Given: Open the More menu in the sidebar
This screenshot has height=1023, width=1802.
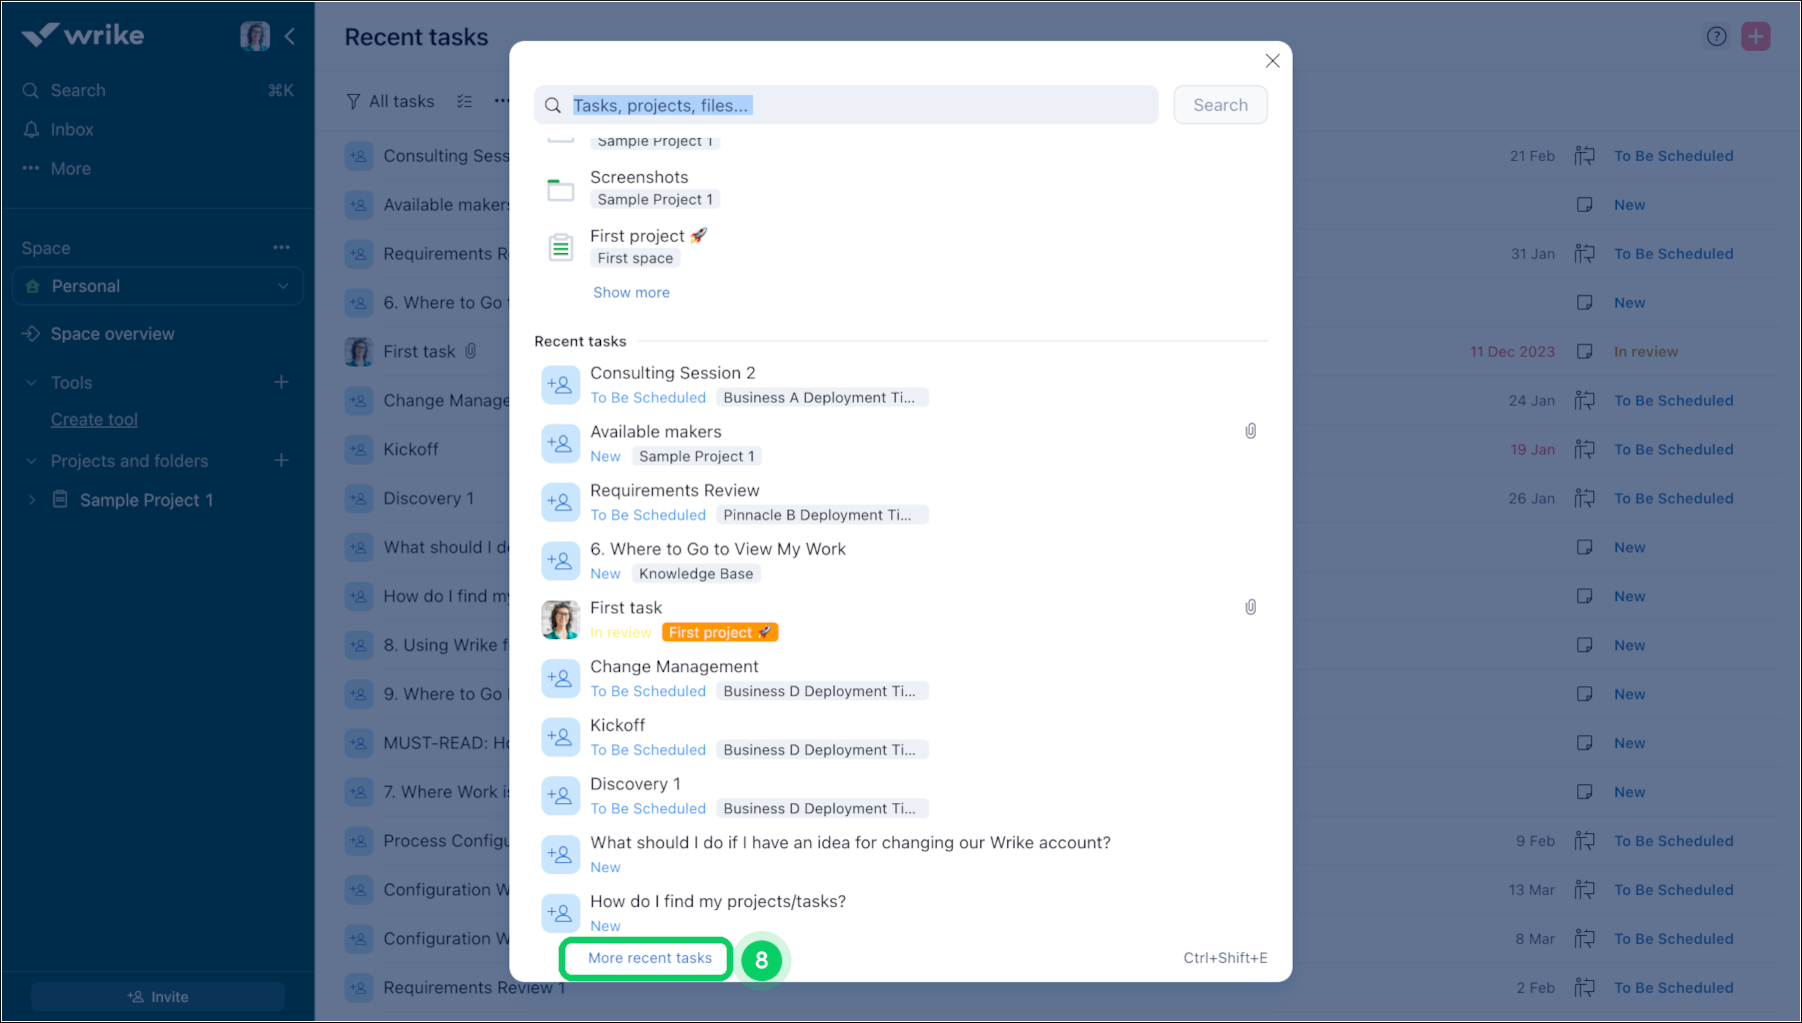Looking at the screenshot, I should [x=30, y=168].
